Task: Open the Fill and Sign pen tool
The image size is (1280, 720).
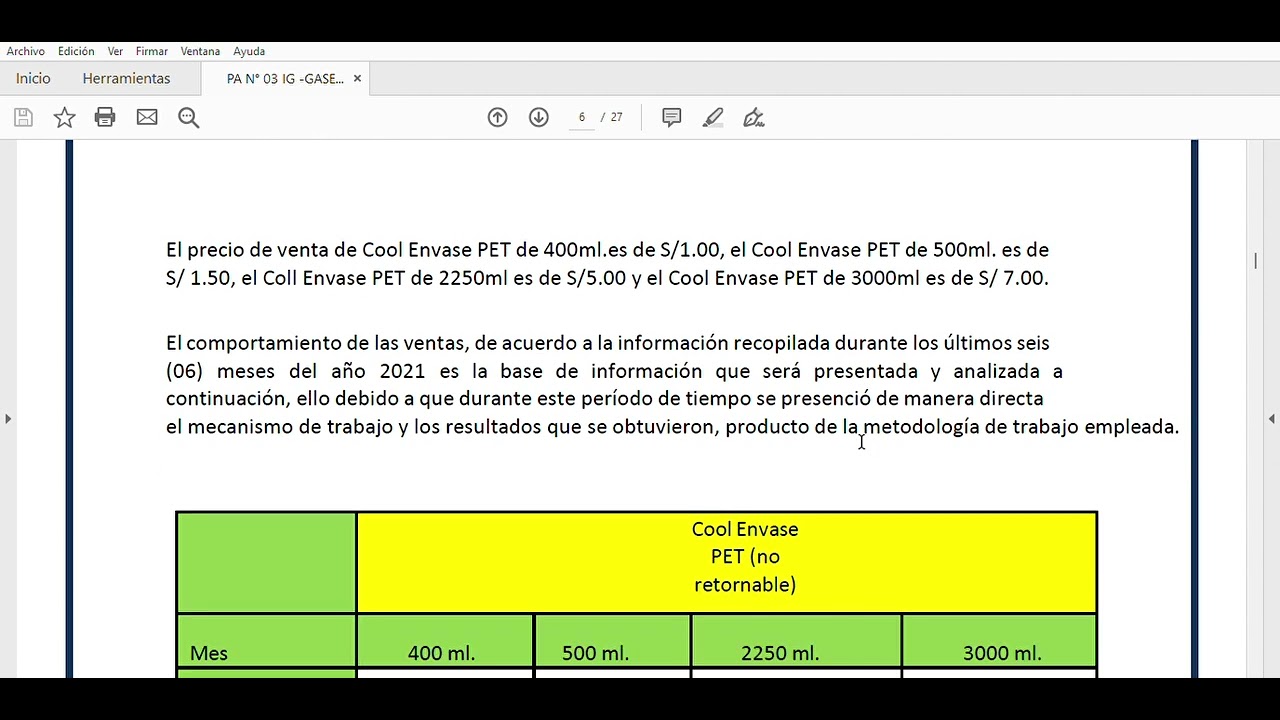Action: [754, 118]
